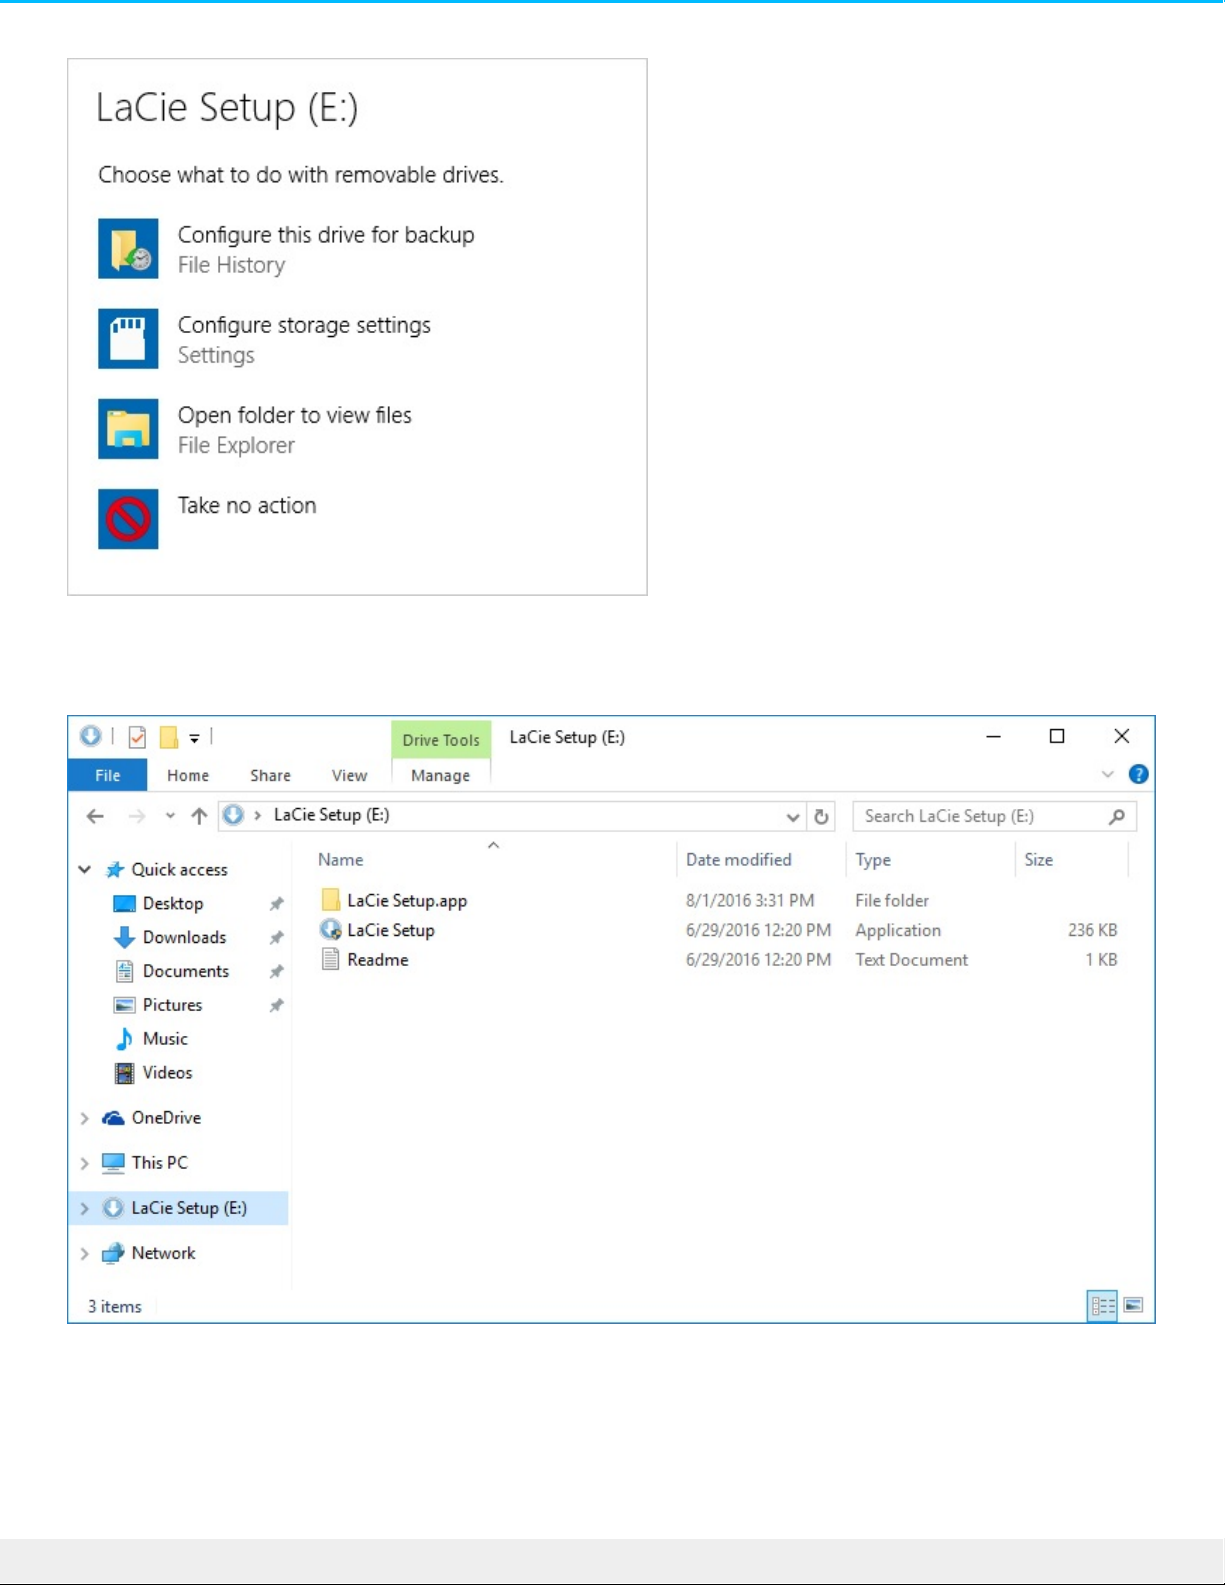The width and height of the screenshot is (1225, 1585).
Task: Open Videos in the navigation pane
Action: [168, 1073]
